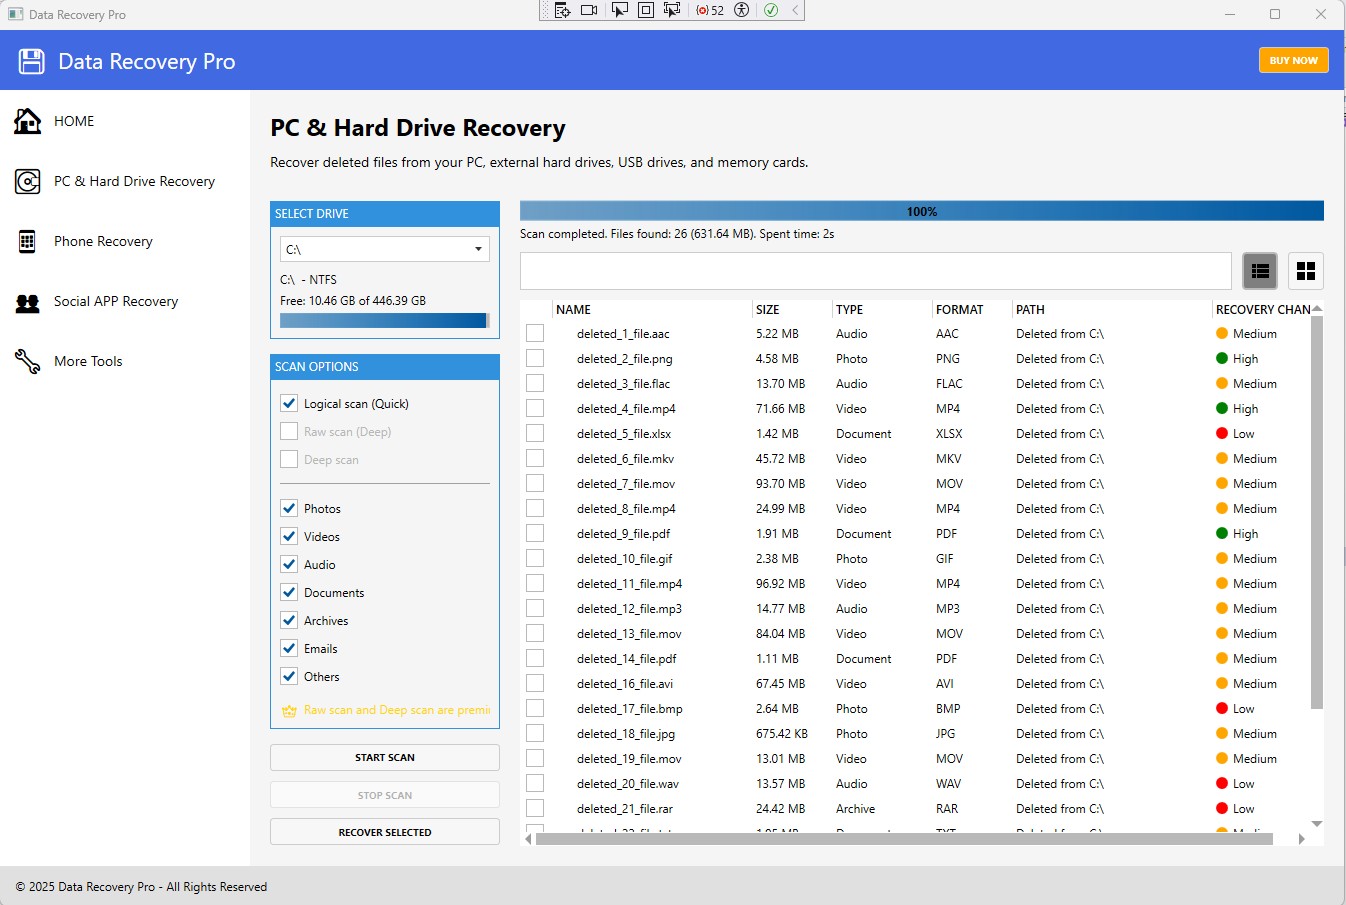The height and width of the screenshot is (905, 1346).
Task: Uncheck the Photos file type checkbox
Action: 289,508
